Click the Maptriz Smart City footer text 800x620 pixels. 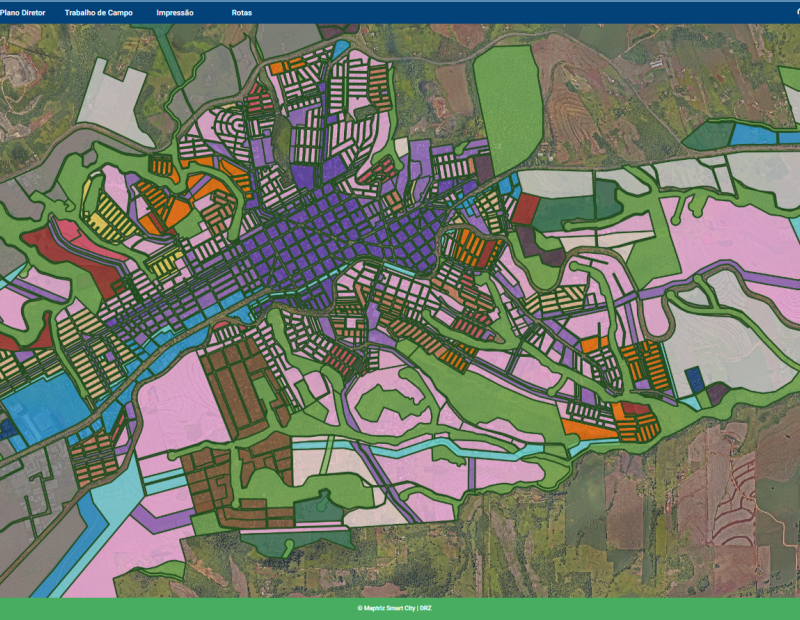coord(394,608)
